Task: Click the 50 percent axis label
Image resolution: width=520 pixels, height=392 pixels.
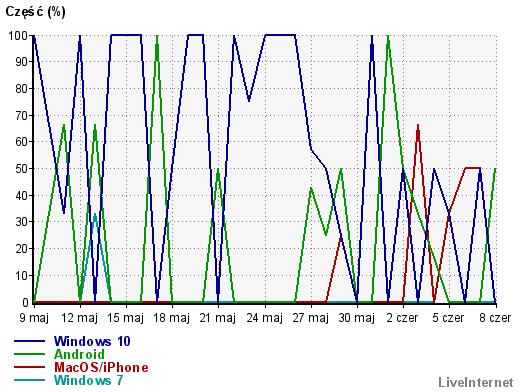Action: pos(22,169)
